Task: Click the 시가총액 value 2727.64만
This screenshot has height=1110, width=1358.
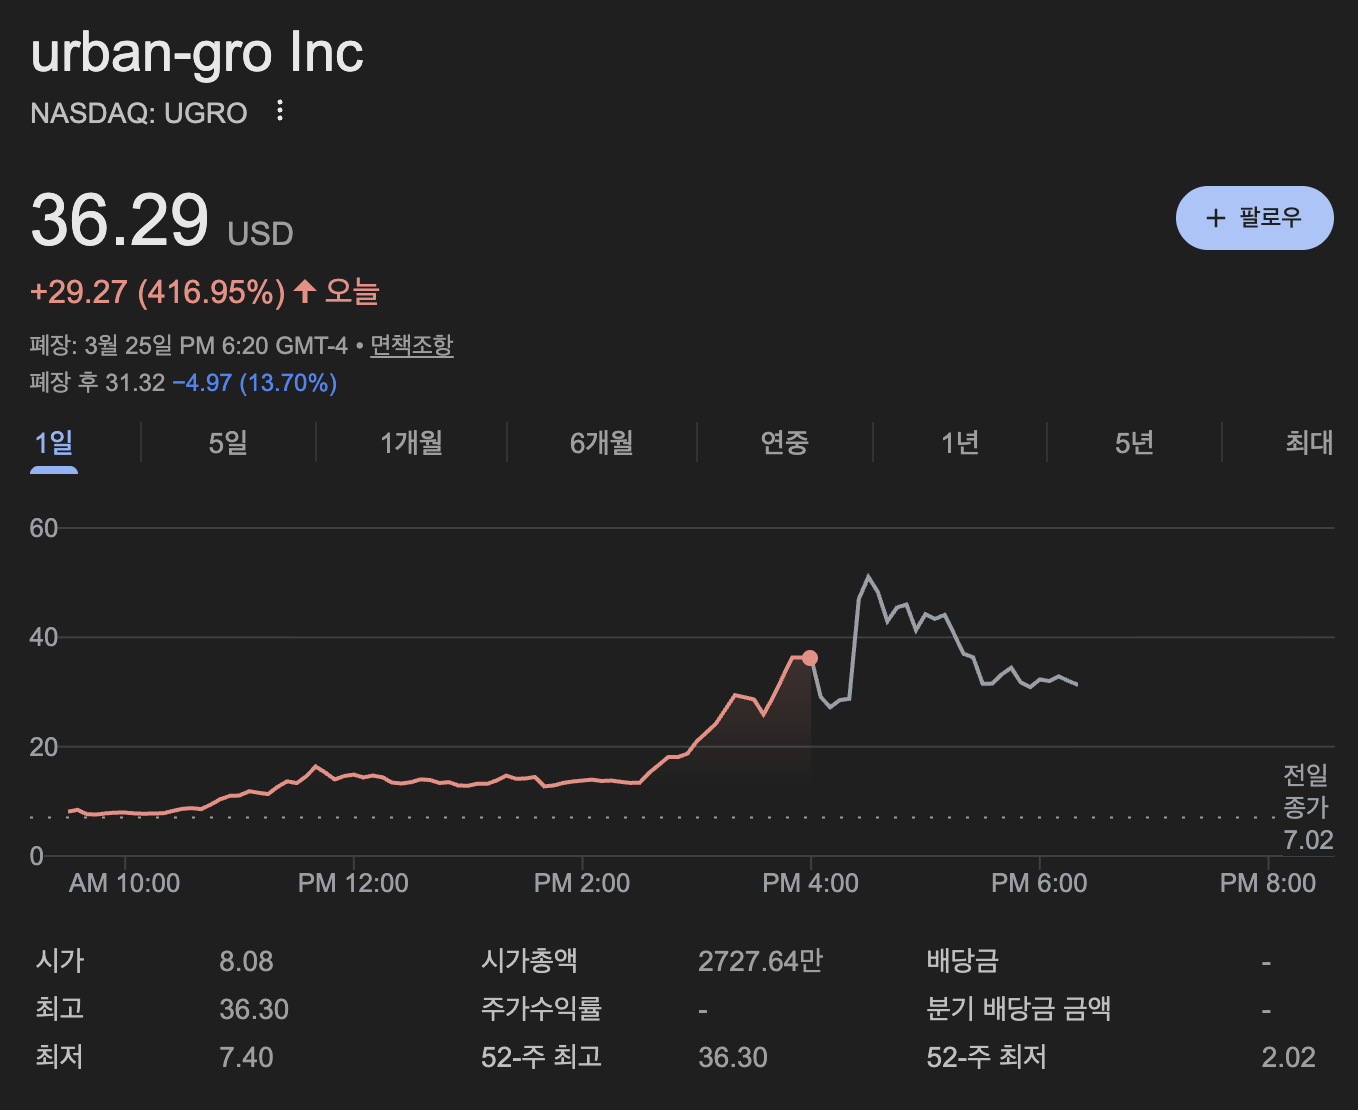Action: click(760, 962)
